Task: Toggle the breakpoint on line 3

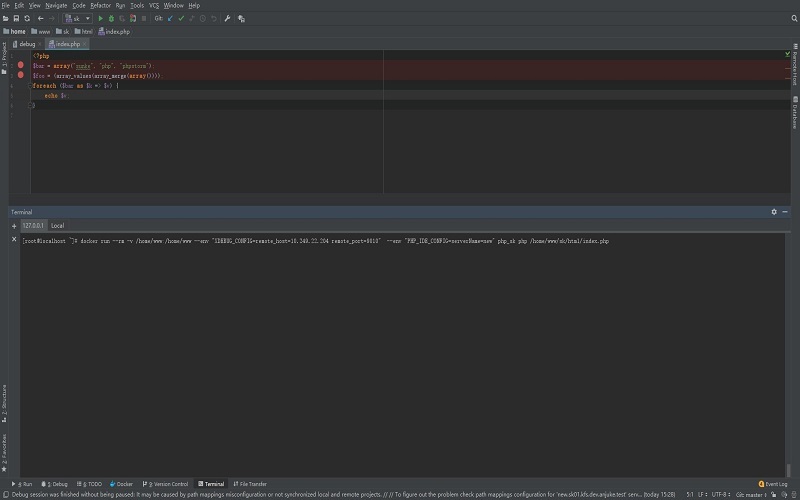Action: (x=20, y=75)
